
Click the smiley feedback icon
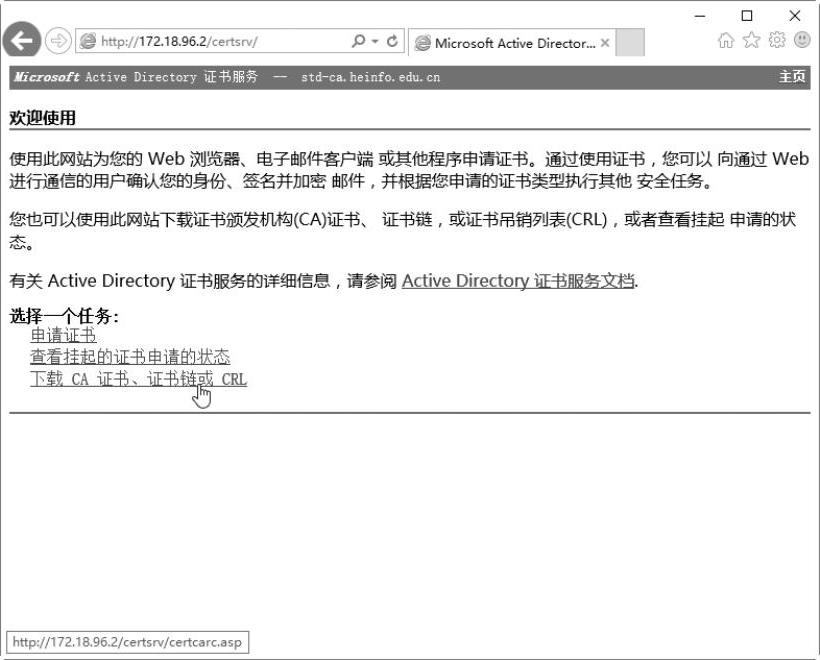pyautogui.click(x=802, y=40)
